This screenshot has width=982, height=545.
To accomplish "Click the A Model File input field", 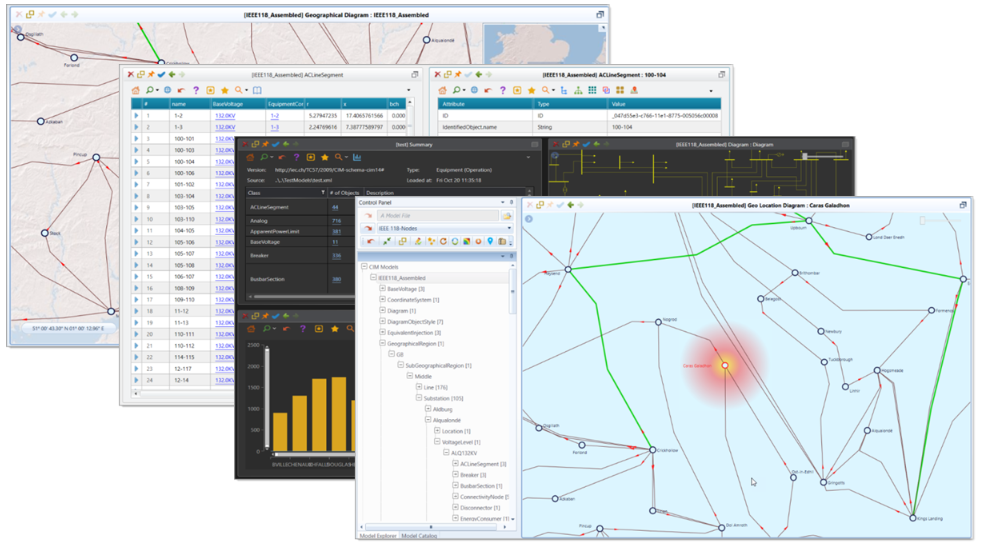I will tap(438, 215).
